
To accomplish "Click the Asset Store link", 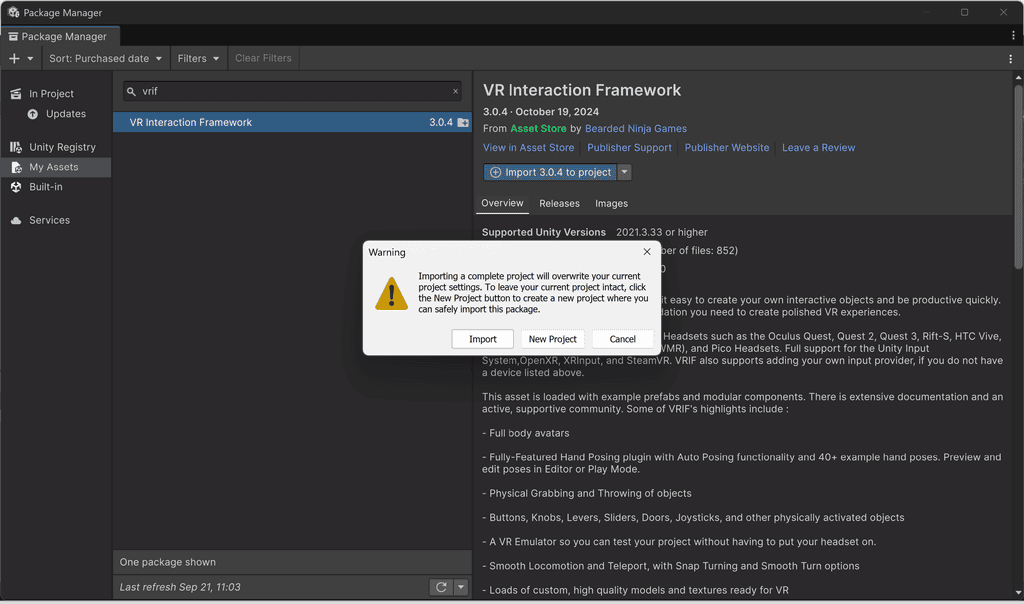I will 538,129.
